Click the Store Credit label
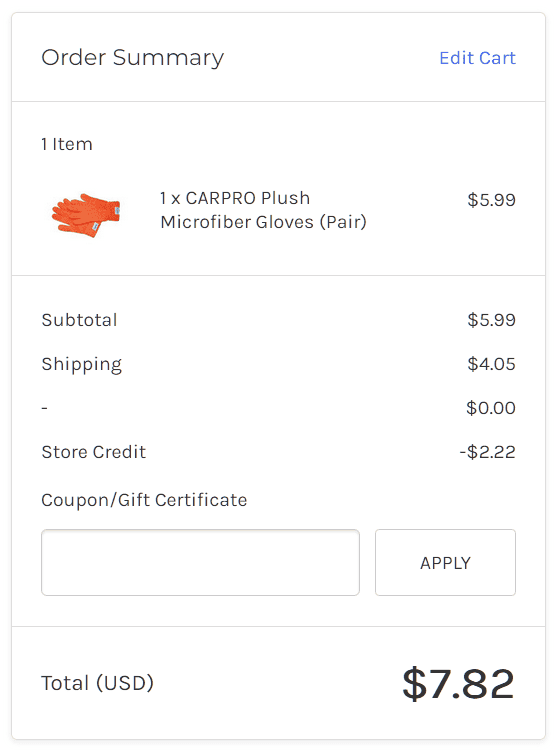 click(94, 452)
